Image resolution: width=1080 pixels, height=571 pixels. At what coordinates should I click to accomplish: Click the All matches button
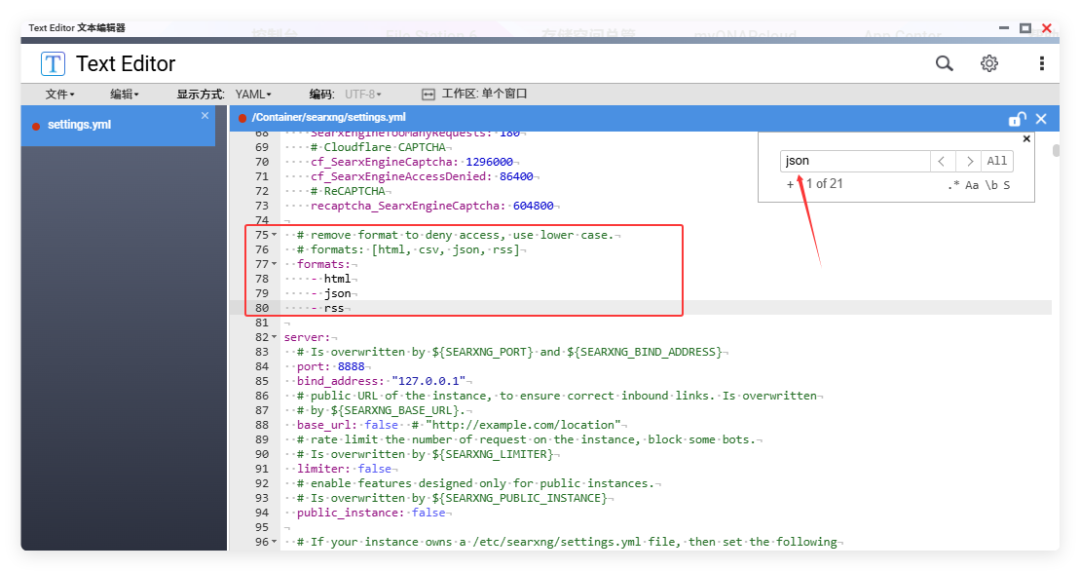coord(997,161)
